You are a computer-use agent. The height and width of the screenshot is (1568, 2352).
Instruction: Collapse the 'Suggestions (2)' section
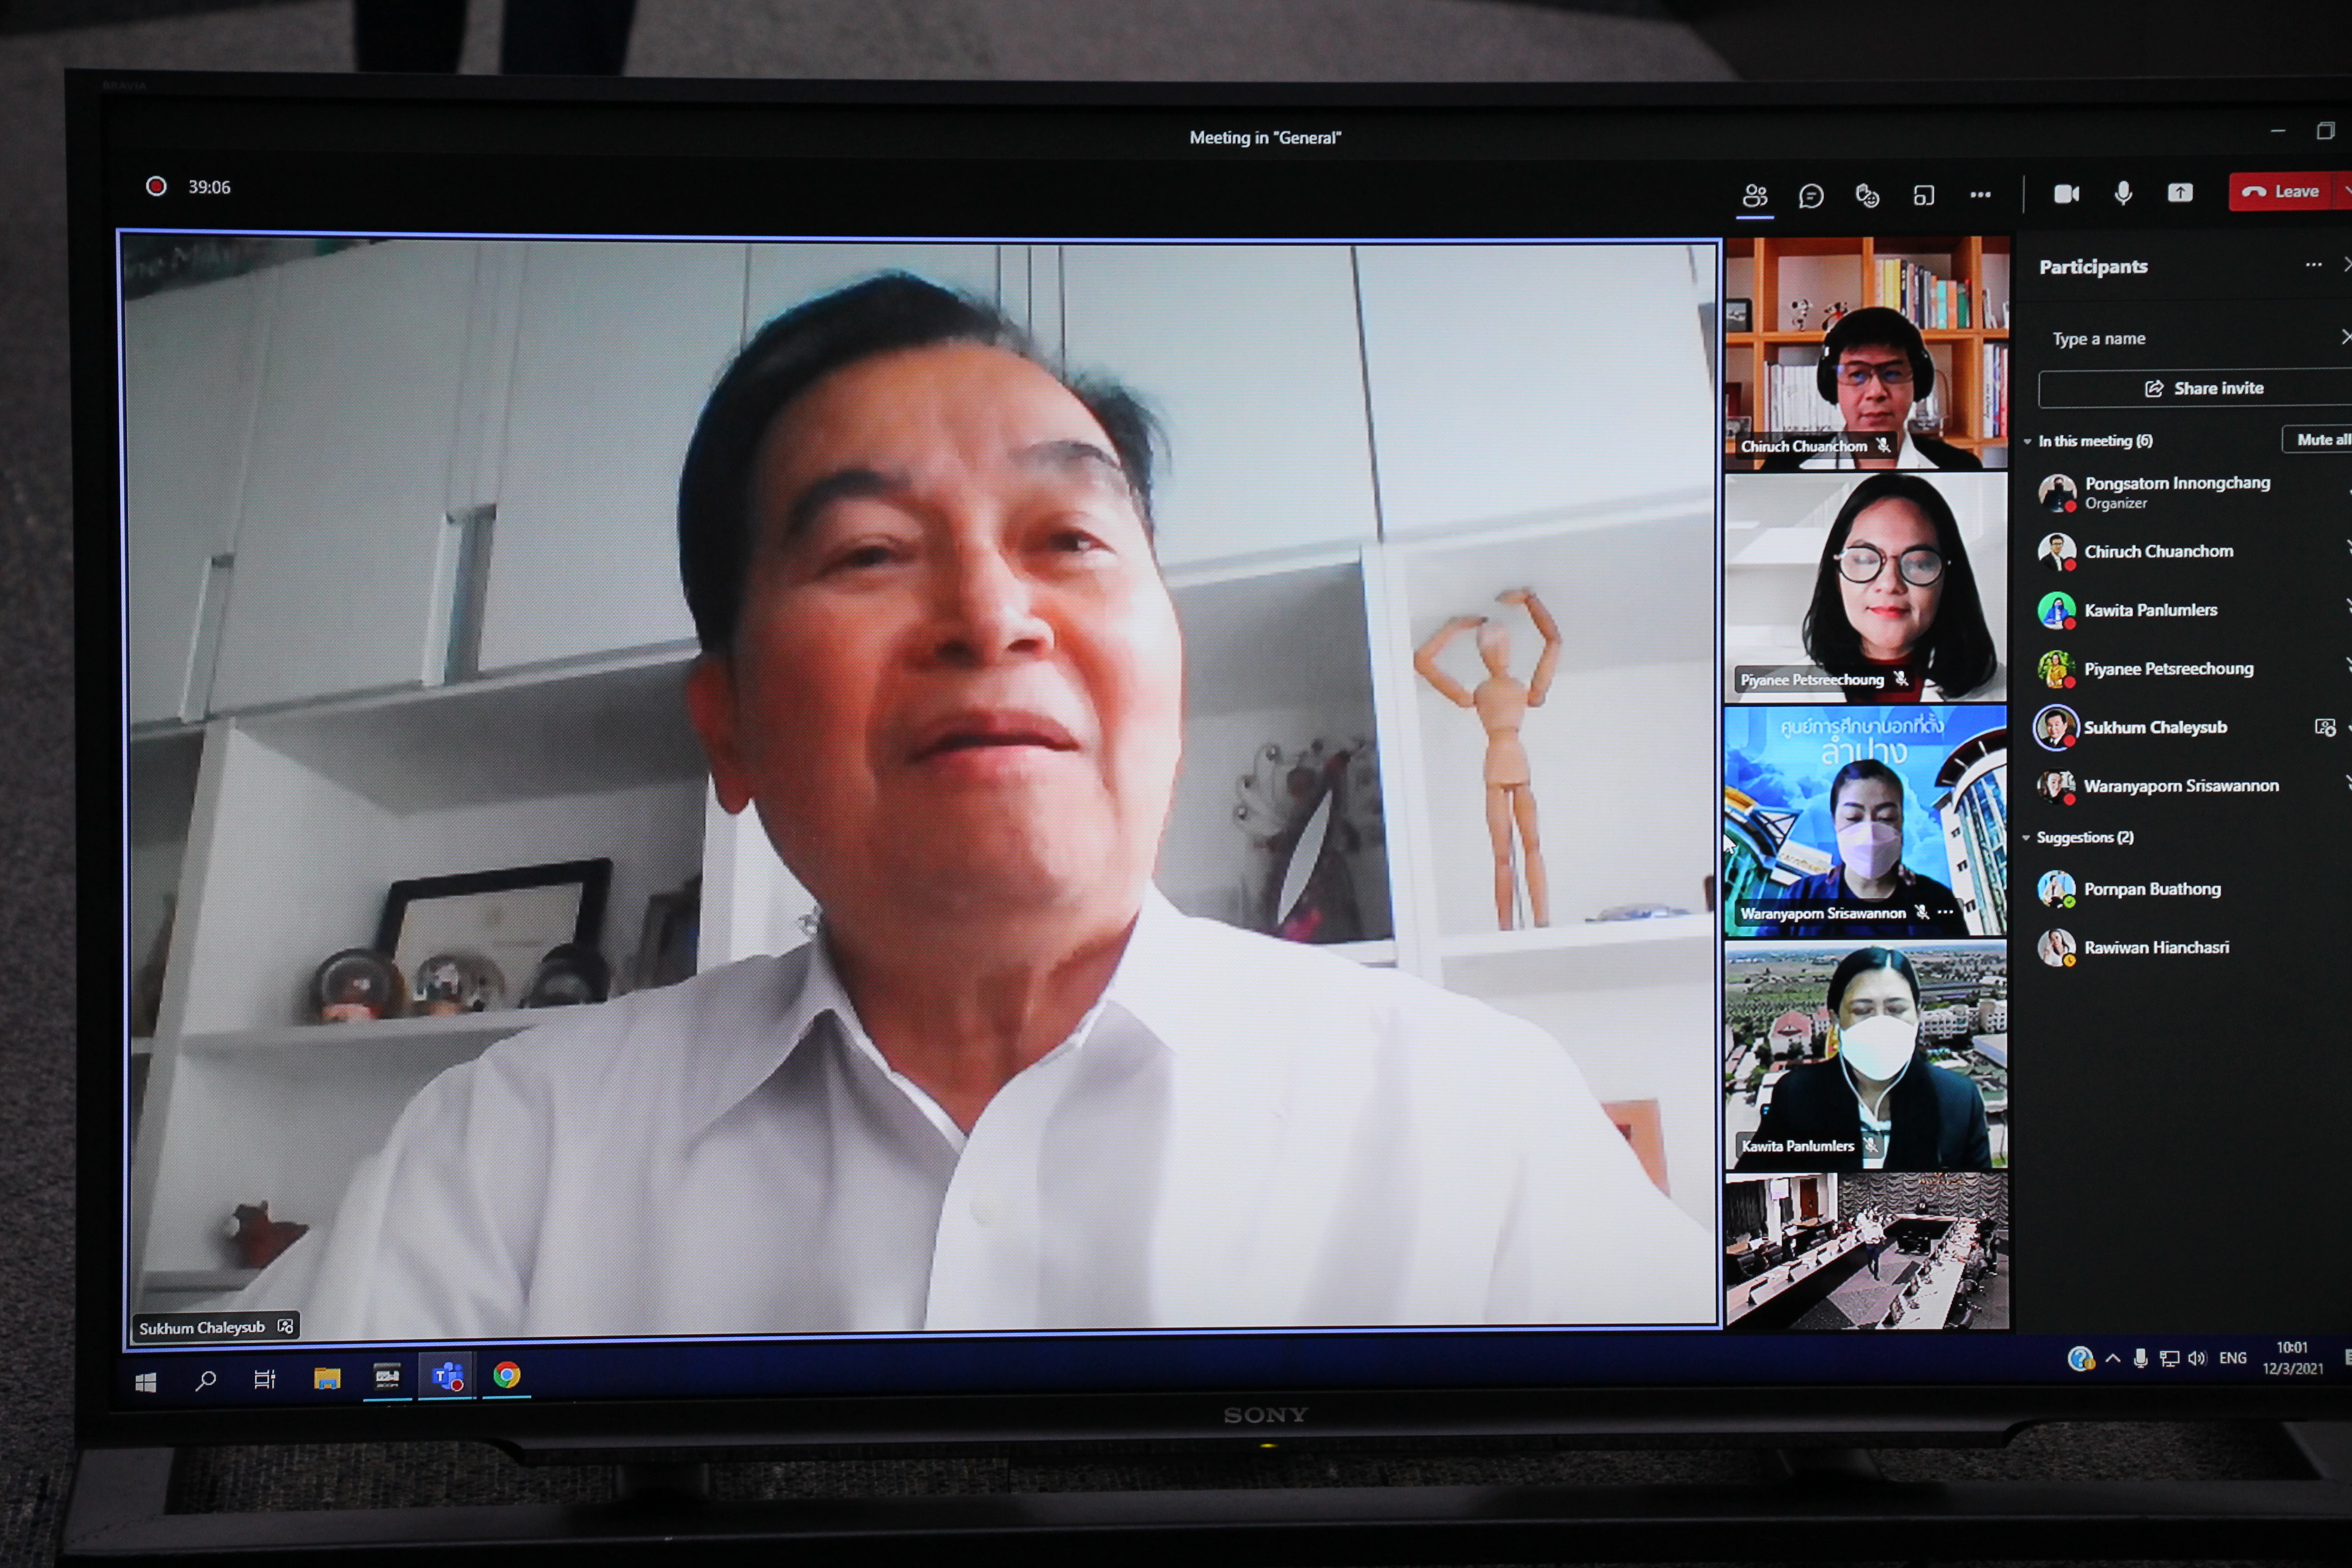click(2027, 837)
